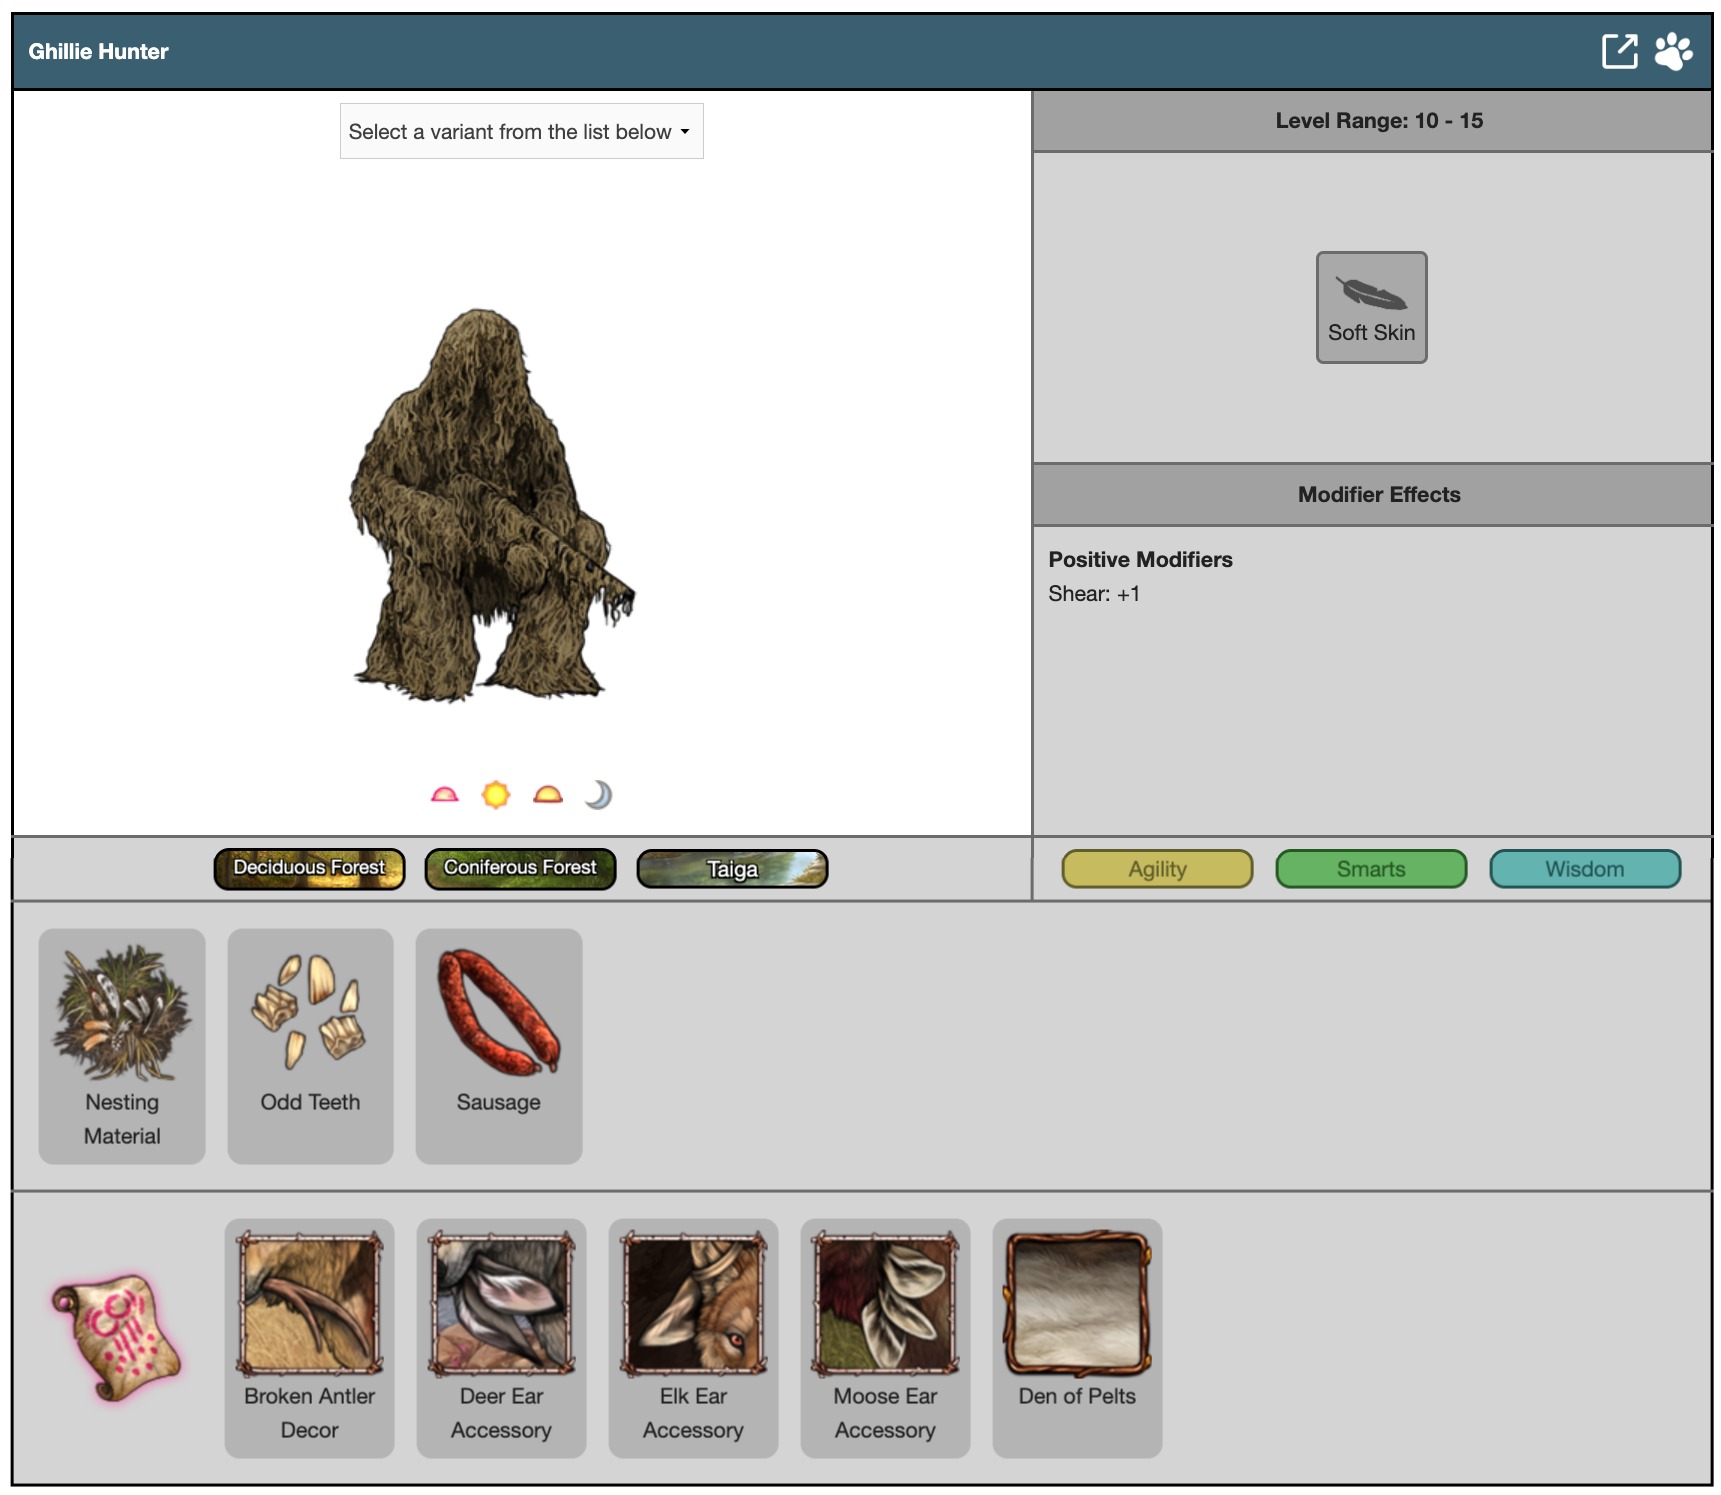Select the crescent moon night icon

[x=598, y=795]
